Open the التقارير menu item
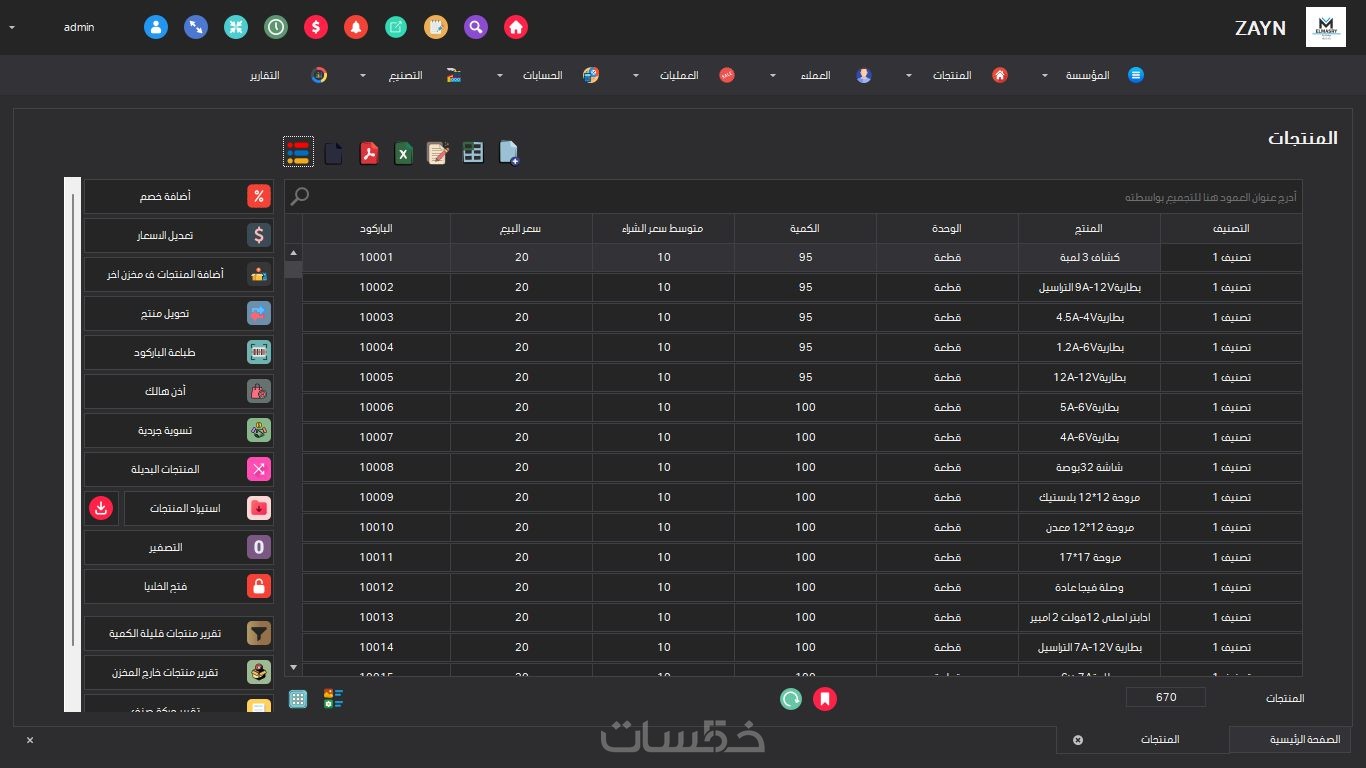 (265, 76)
